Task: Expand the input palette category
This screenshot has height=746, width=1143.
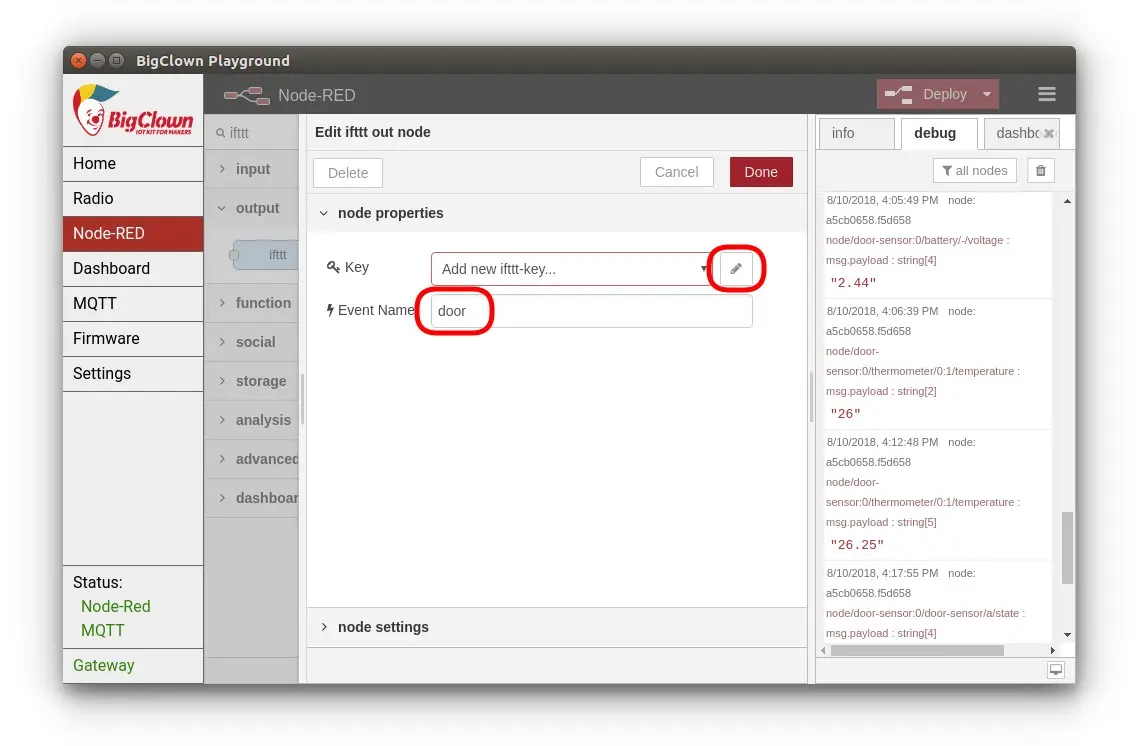Action: tap(252, 169)
